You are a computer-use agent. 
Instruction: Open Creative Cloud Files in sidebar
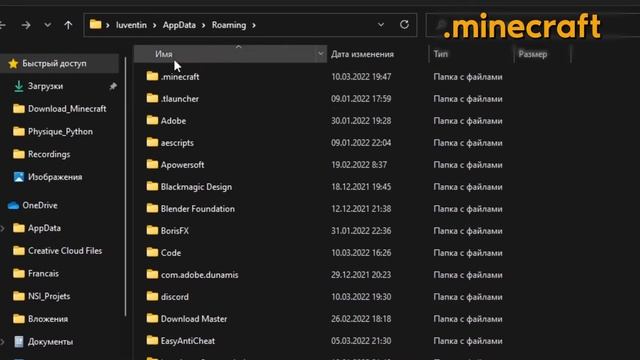[x=65, y=251]
